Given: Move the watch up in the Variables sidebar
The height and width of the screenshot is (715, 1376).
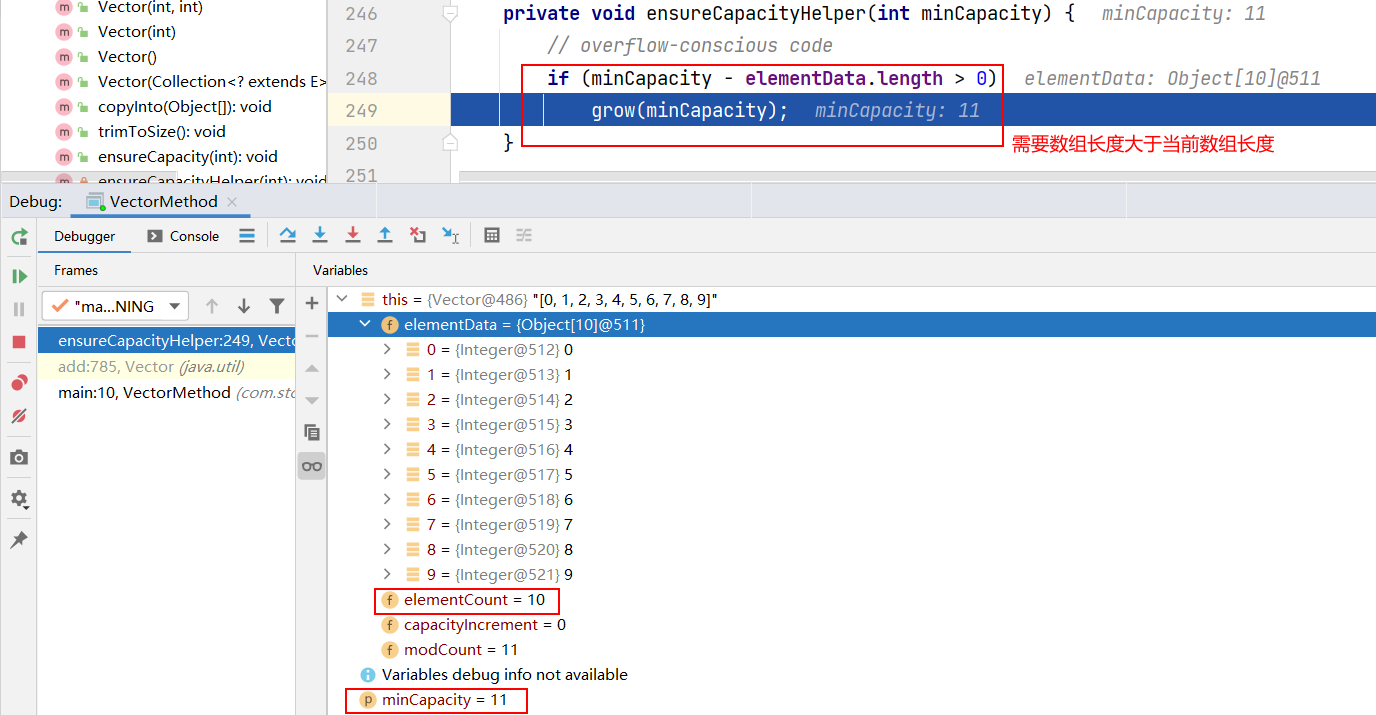Looking at the screenshot, I should click(x=312, y=368).
